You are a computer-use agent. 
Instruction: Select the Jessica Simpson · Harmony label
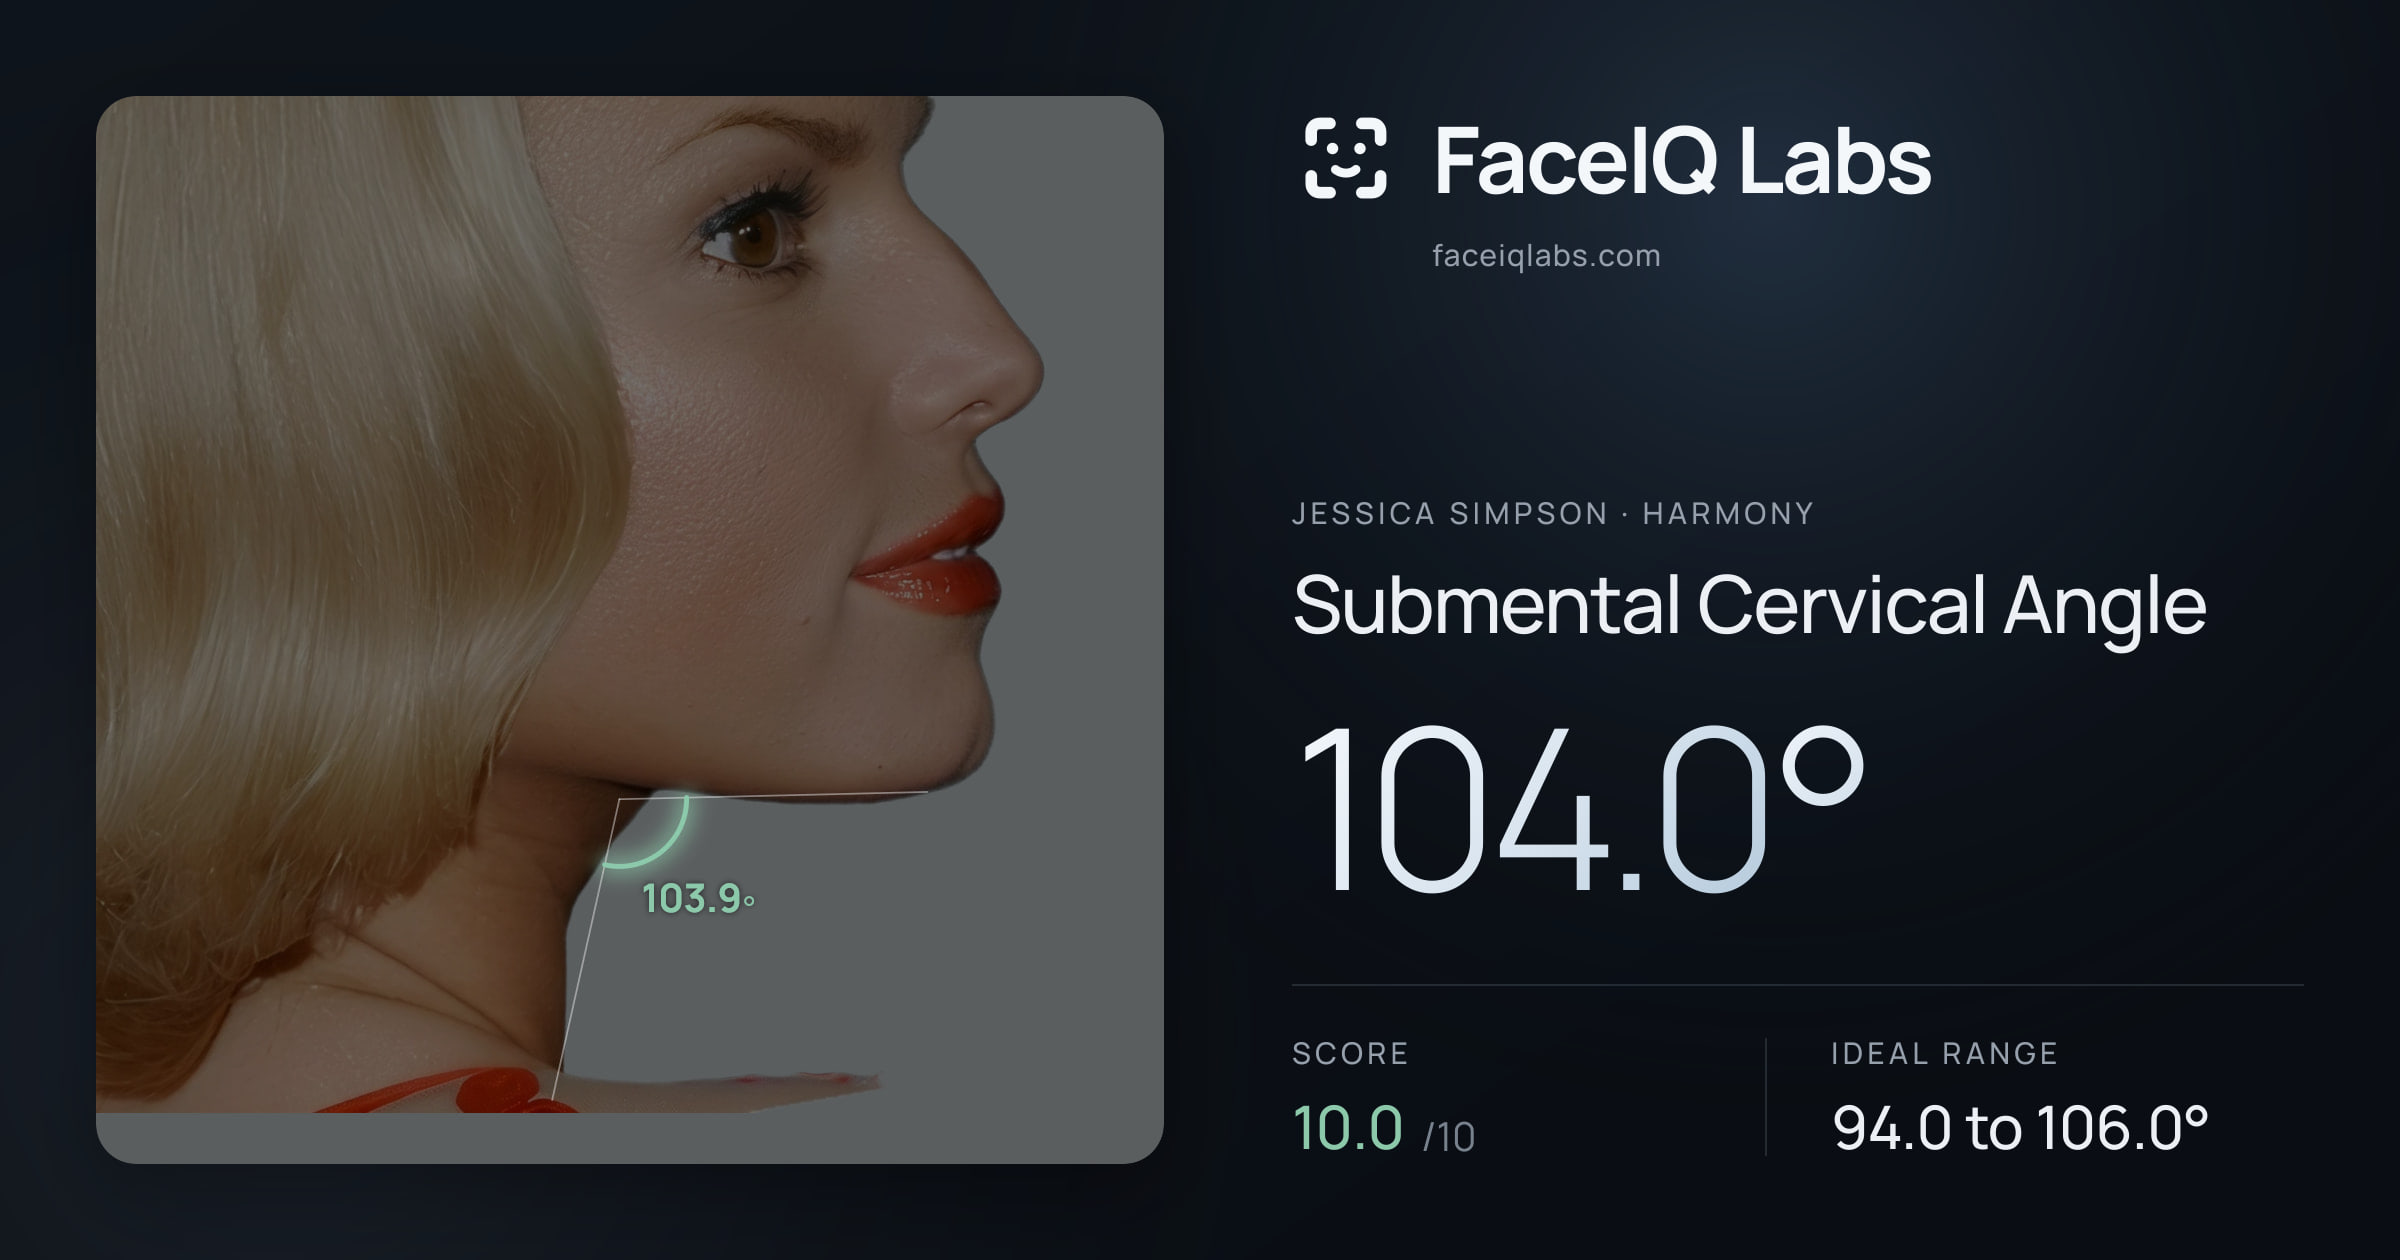1552,513
